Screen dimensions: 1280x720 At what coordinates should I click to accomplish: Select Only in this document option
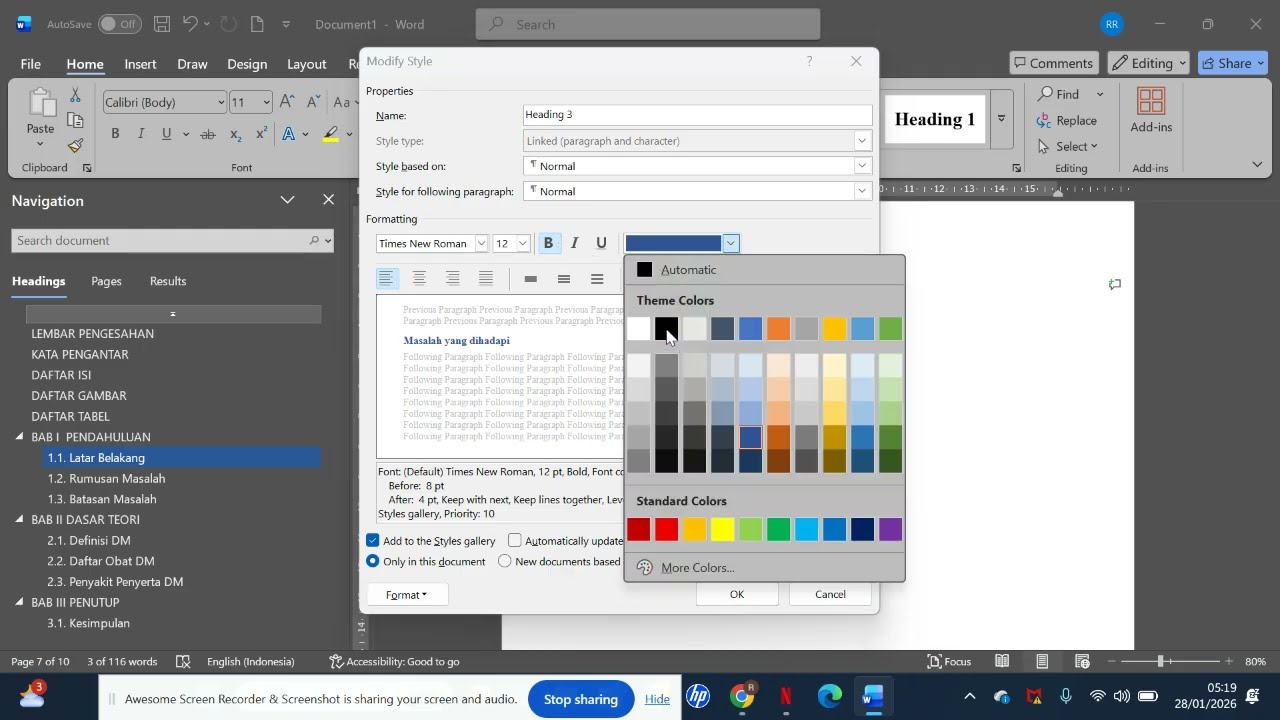pos(373,562)
